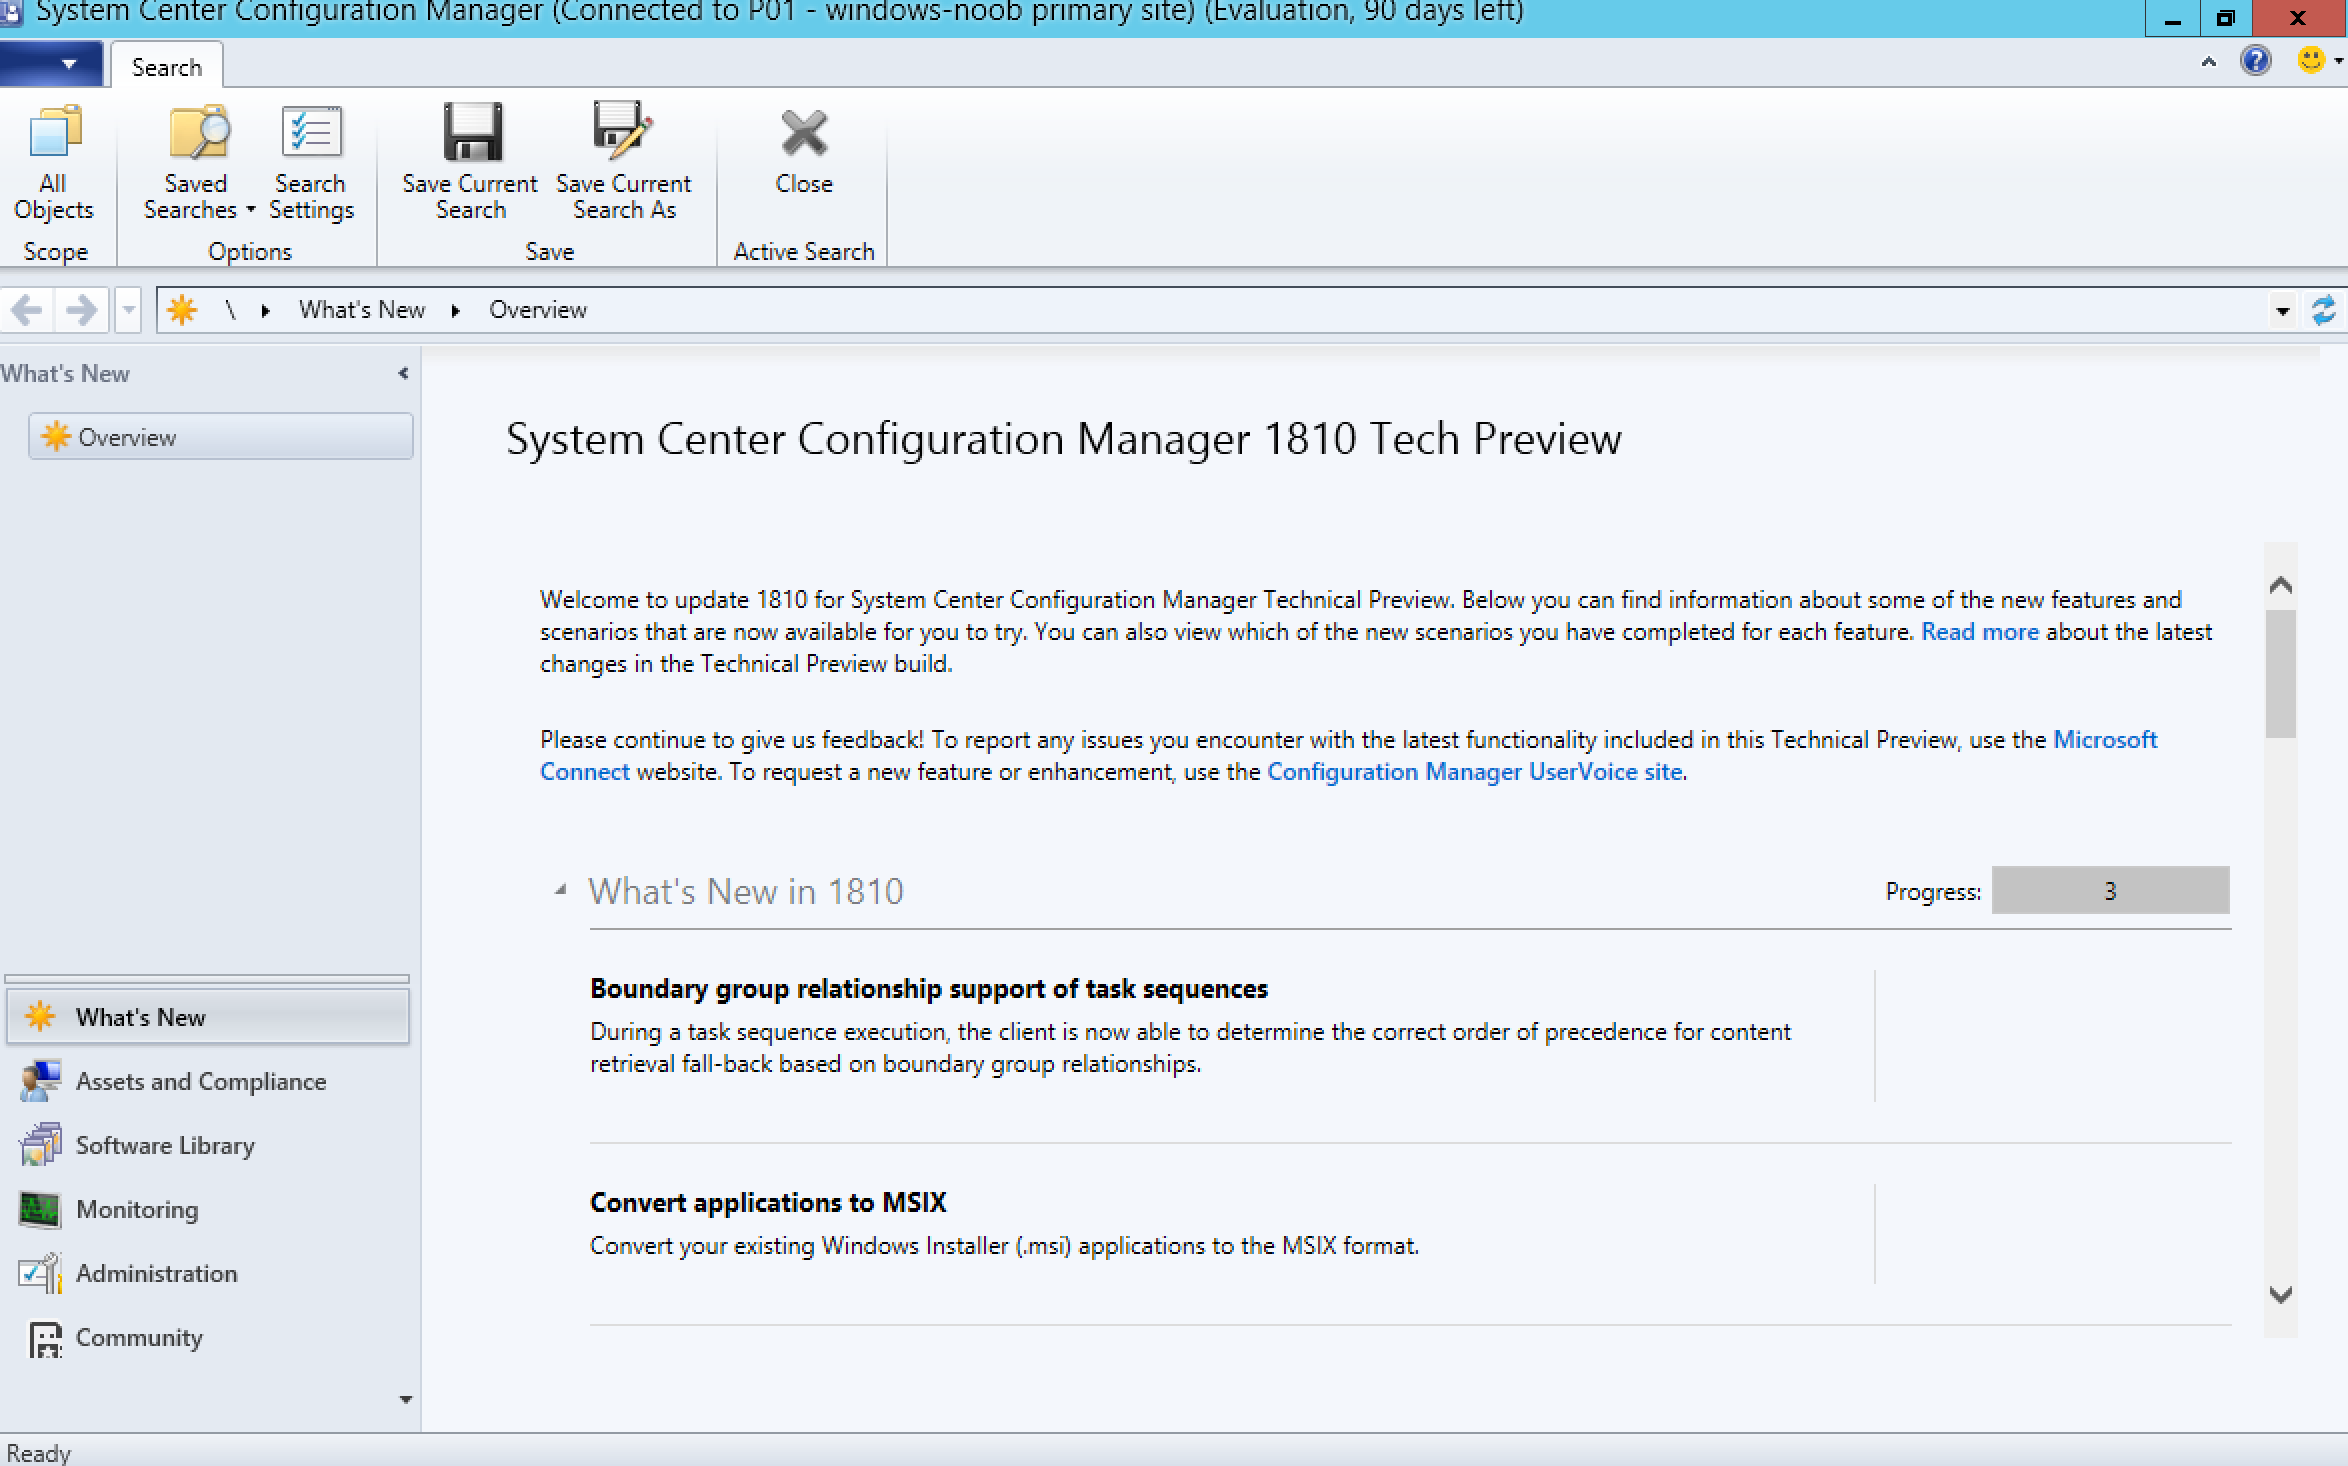Image resolution: width=2348 pixels, height=1466 pixels.
Task: Open Search Settings in the ribbon
Action: pos(311,163)
